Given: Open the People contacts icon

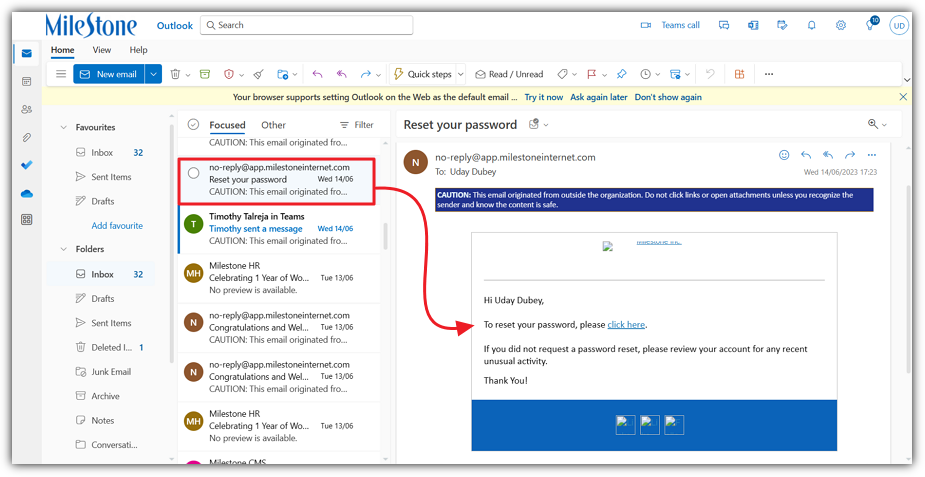Looking at the screenshot, I should 27,109.
